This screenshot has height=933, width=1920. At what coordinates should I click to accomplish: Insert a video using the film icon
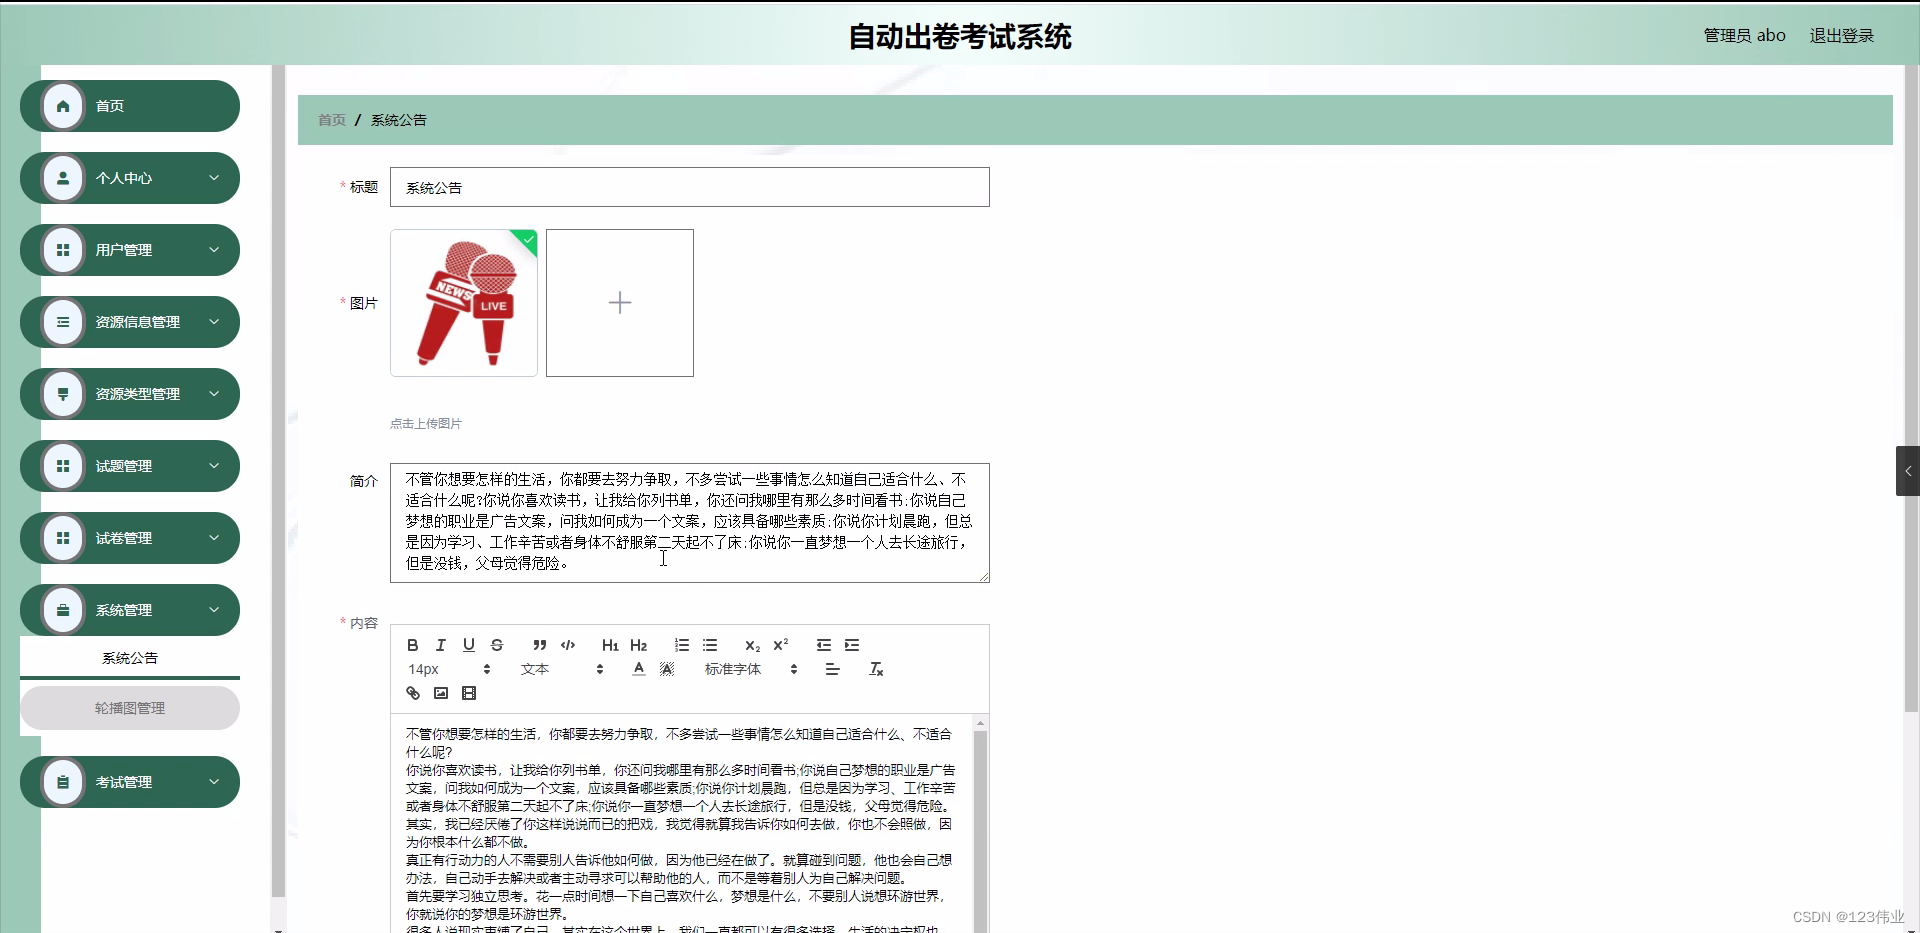(469, 693)
